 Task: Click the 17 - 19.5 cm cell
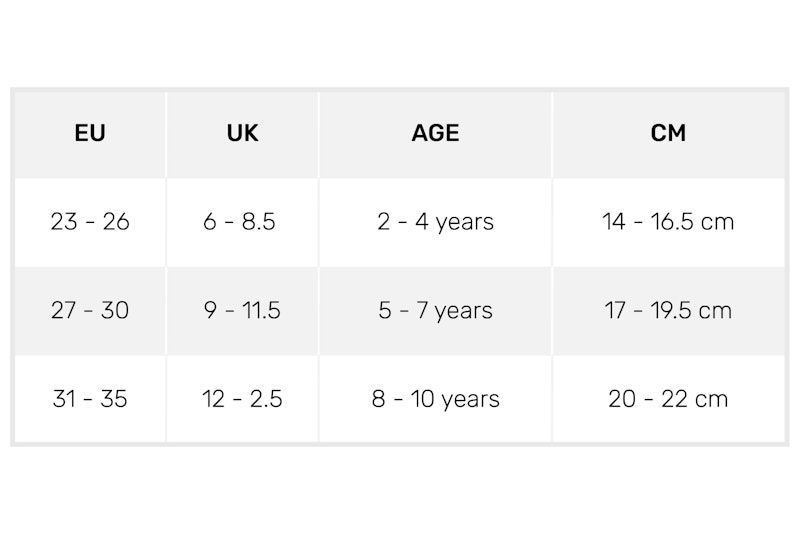(x=668, y=311)
